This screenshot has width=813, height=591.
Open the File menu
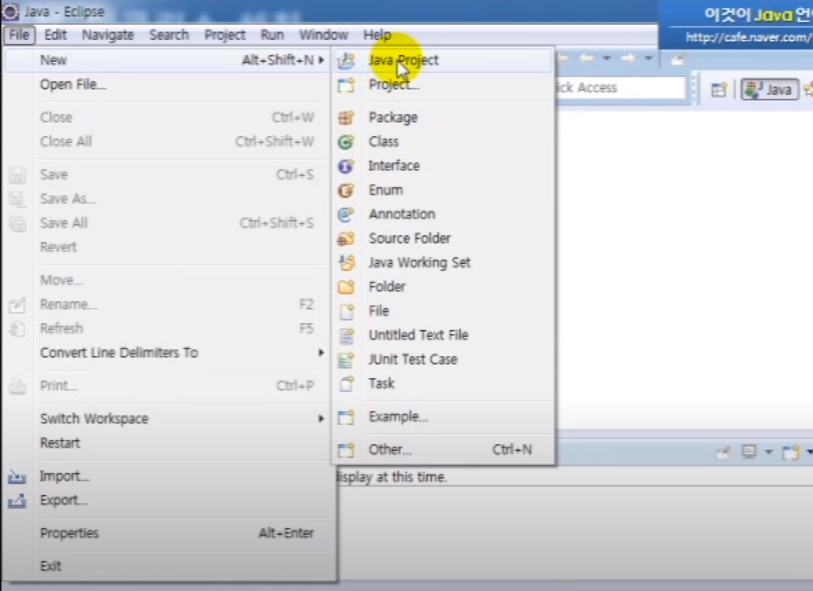click(19, 35)
